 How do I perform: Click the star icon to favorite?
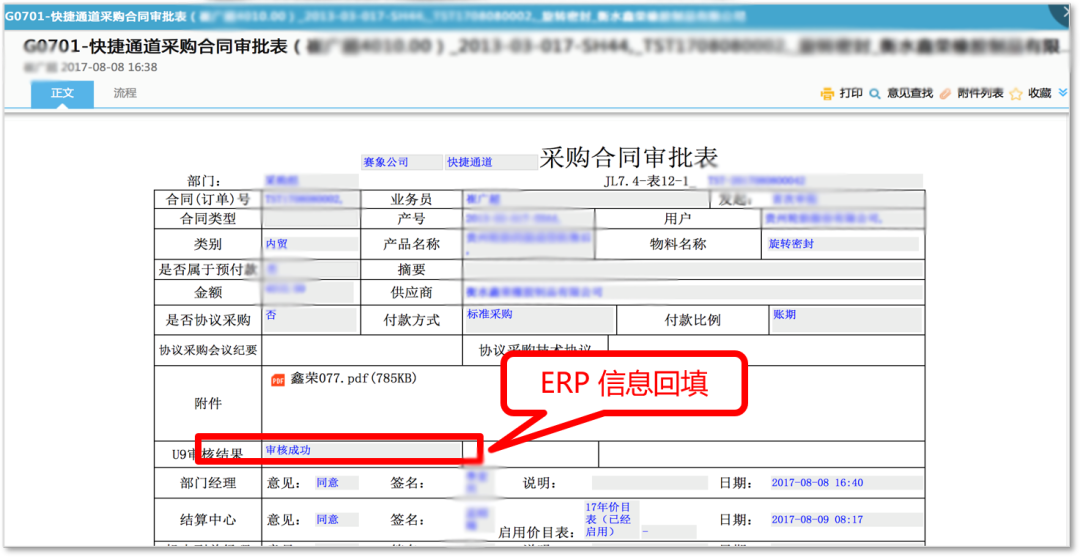point(1015,94)
